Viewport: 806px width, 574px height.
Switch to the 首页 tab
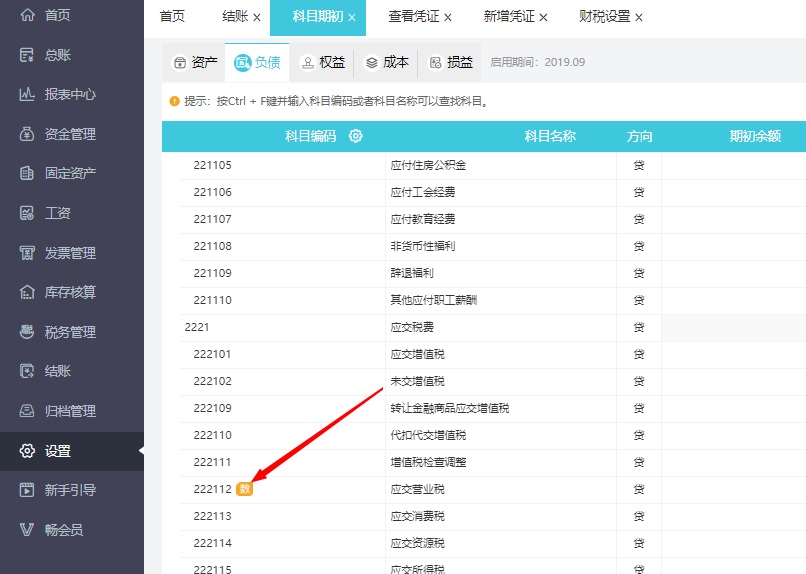coord(172,16)
